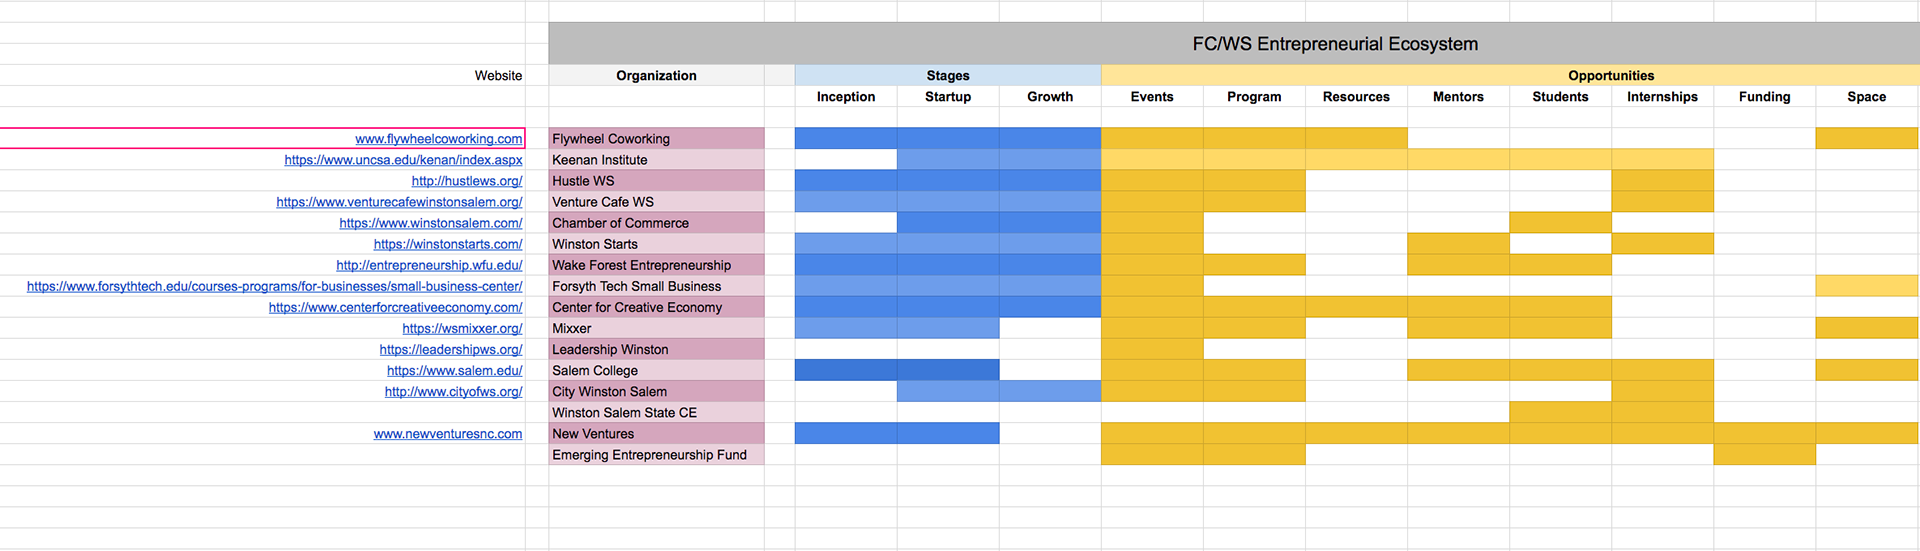
Task: Click the blue Inception cell for New Ventures
Action: pyautogui.click(x=846, y=434)
